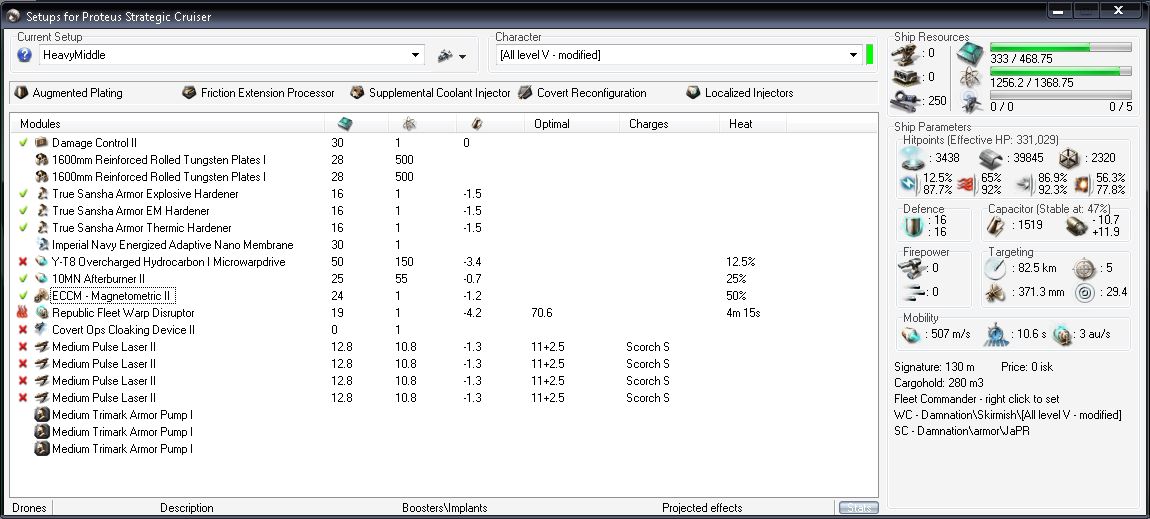Expand the arrow beside the ship icon button
The image size is (1150, 519).
tap(462, 56)
